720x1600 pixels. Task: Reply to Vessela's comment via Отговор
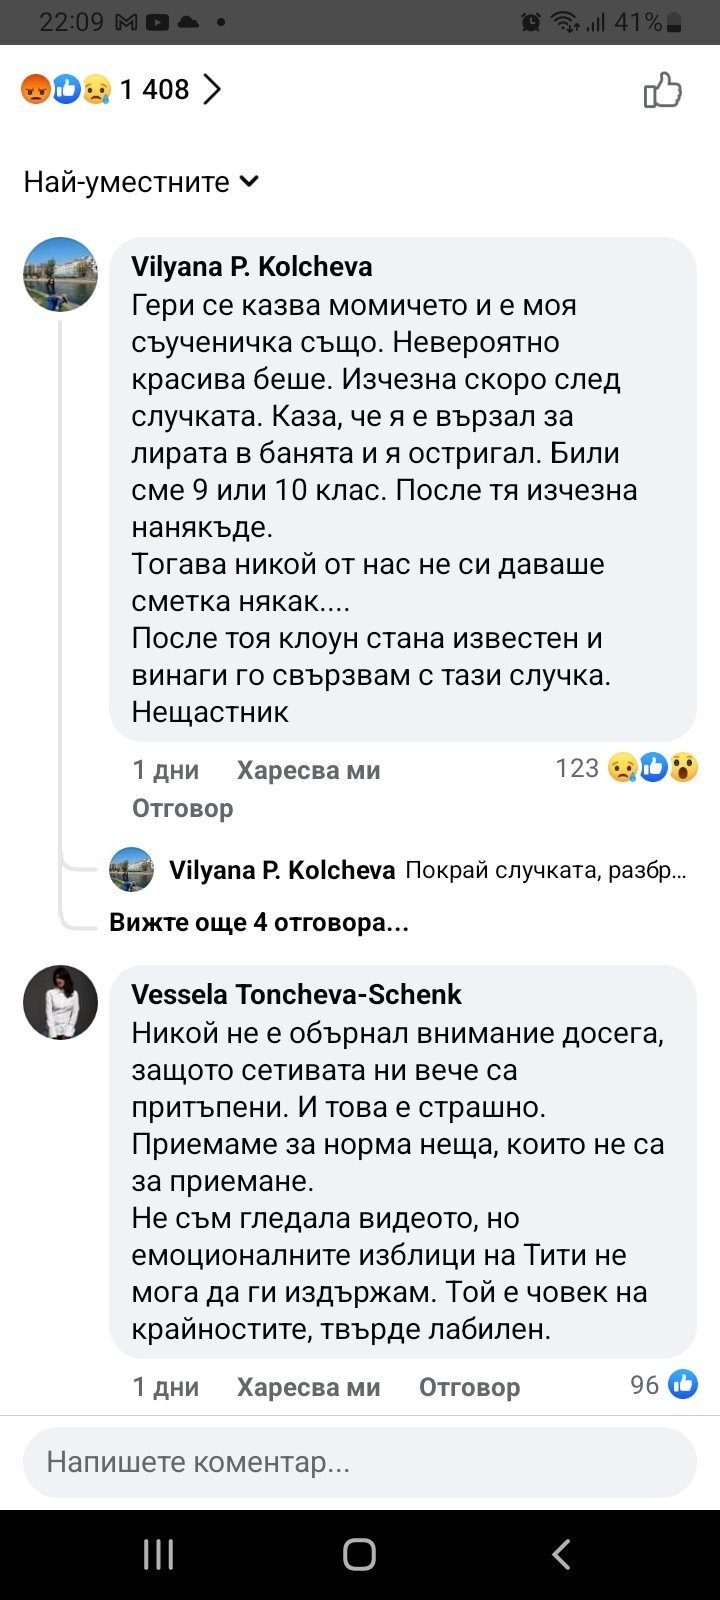pos(469,1387)
